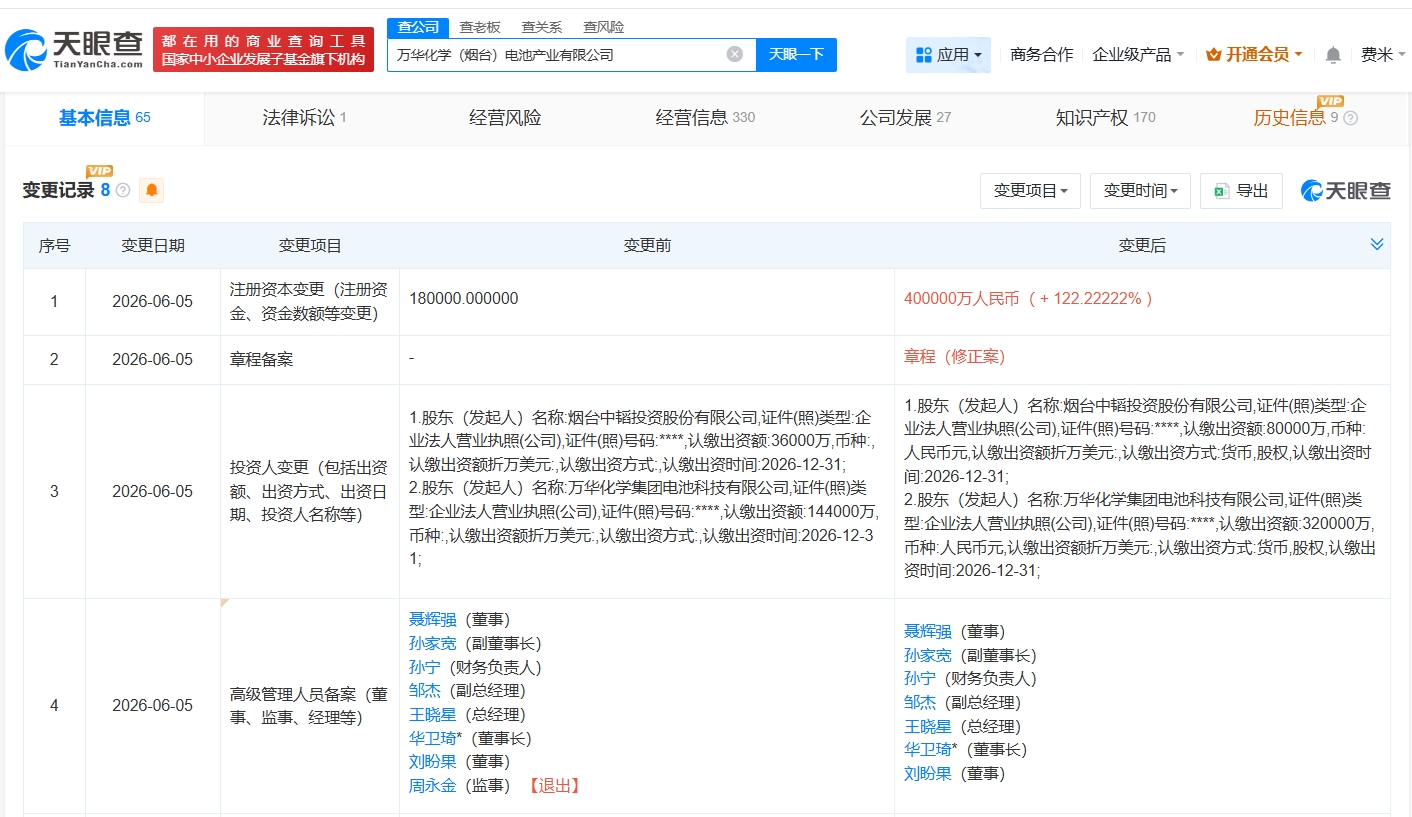The image size is (1412, 817).
Task: Click the 变更前 column header
Action: [647, 246]
